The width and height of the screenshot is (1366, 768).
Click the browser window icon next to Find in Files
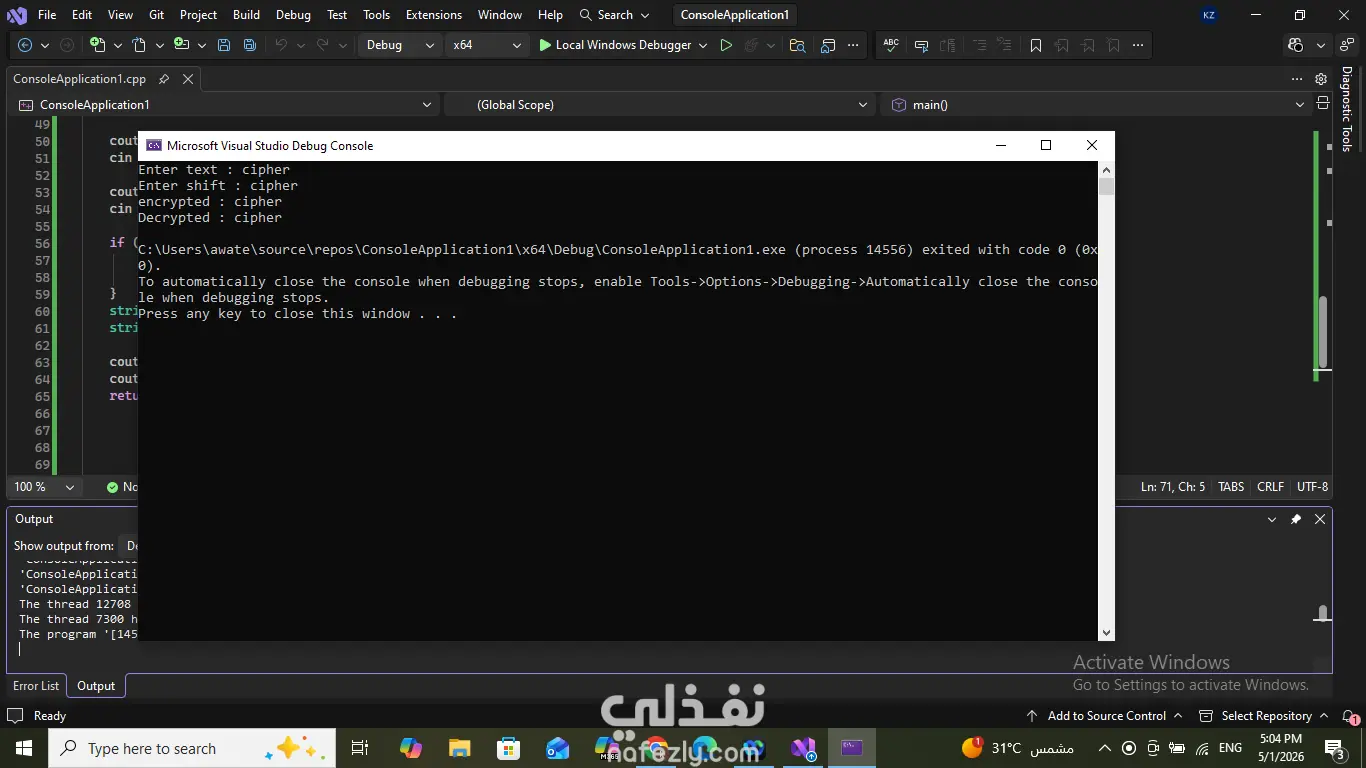[828, 45]
